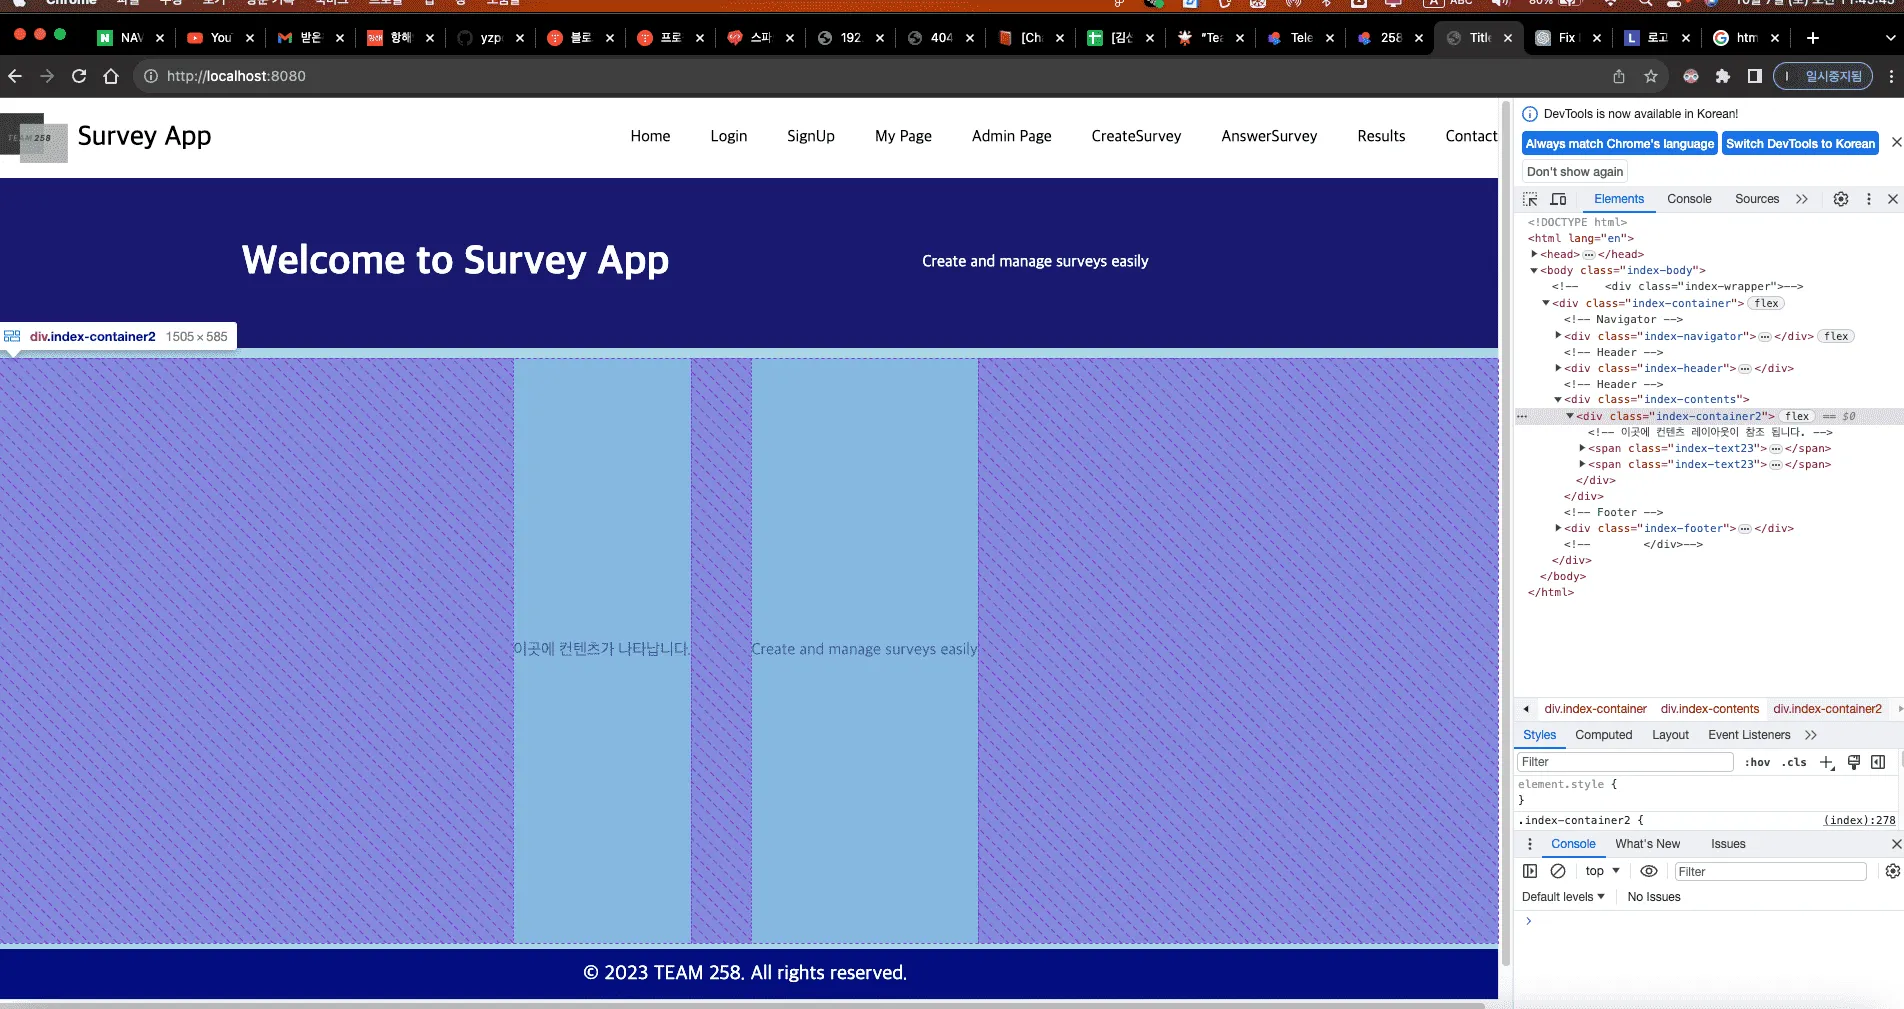Open the drawer three-dot menu

point(1529,844)
